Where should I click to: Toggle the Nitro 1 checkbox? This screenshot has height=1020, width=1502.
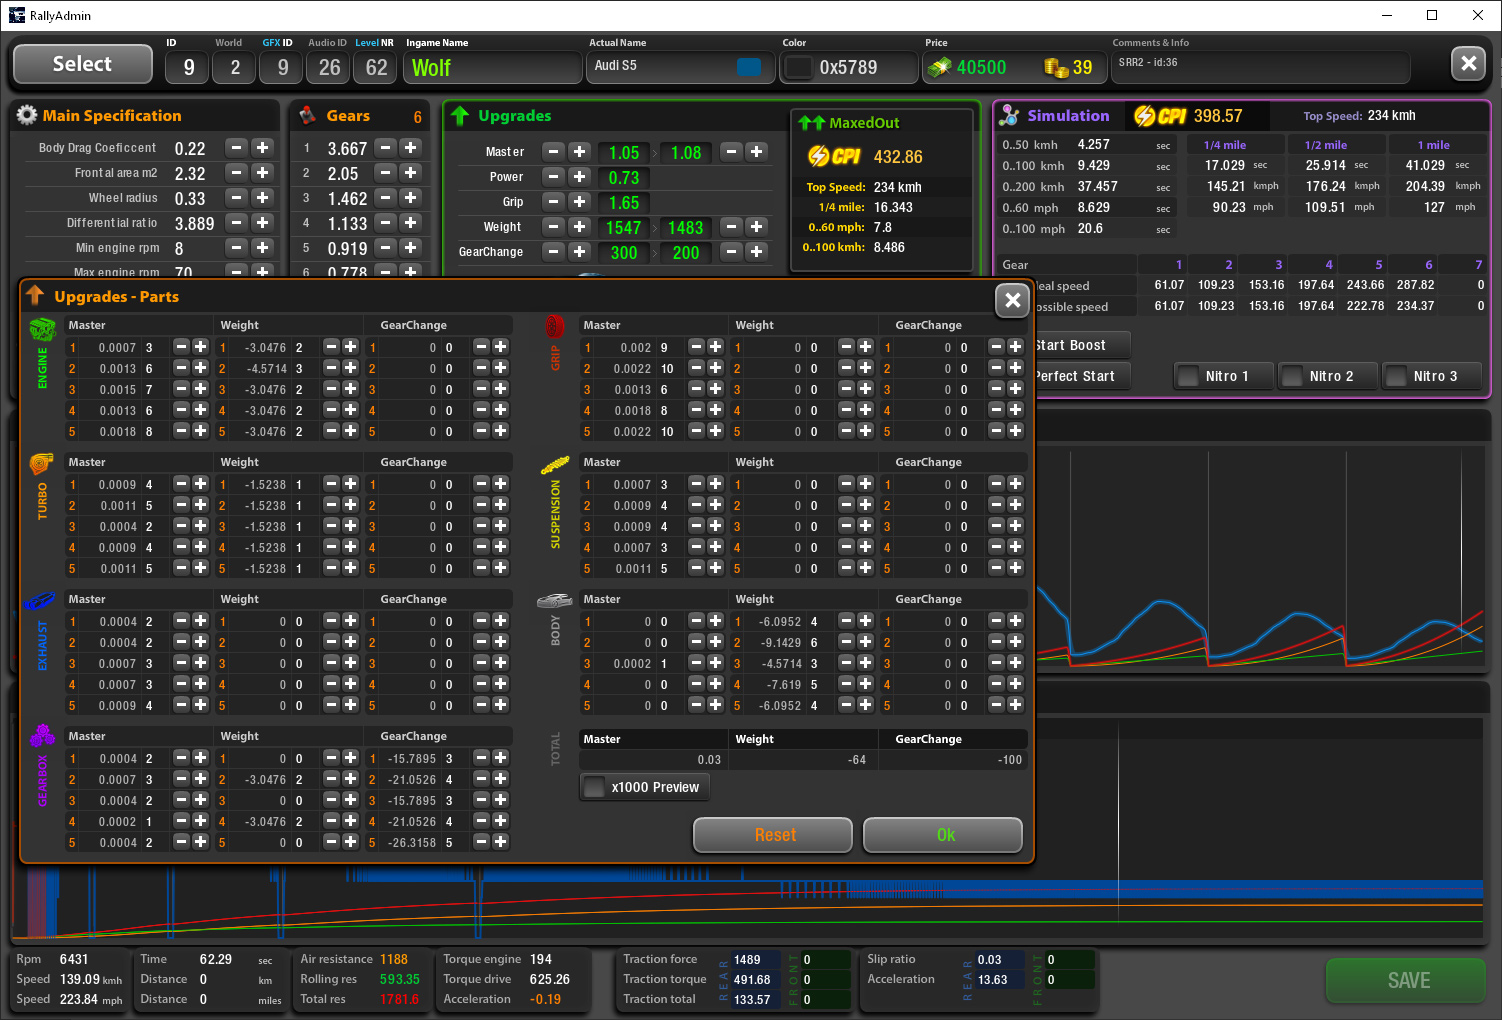pos(1188,377)
